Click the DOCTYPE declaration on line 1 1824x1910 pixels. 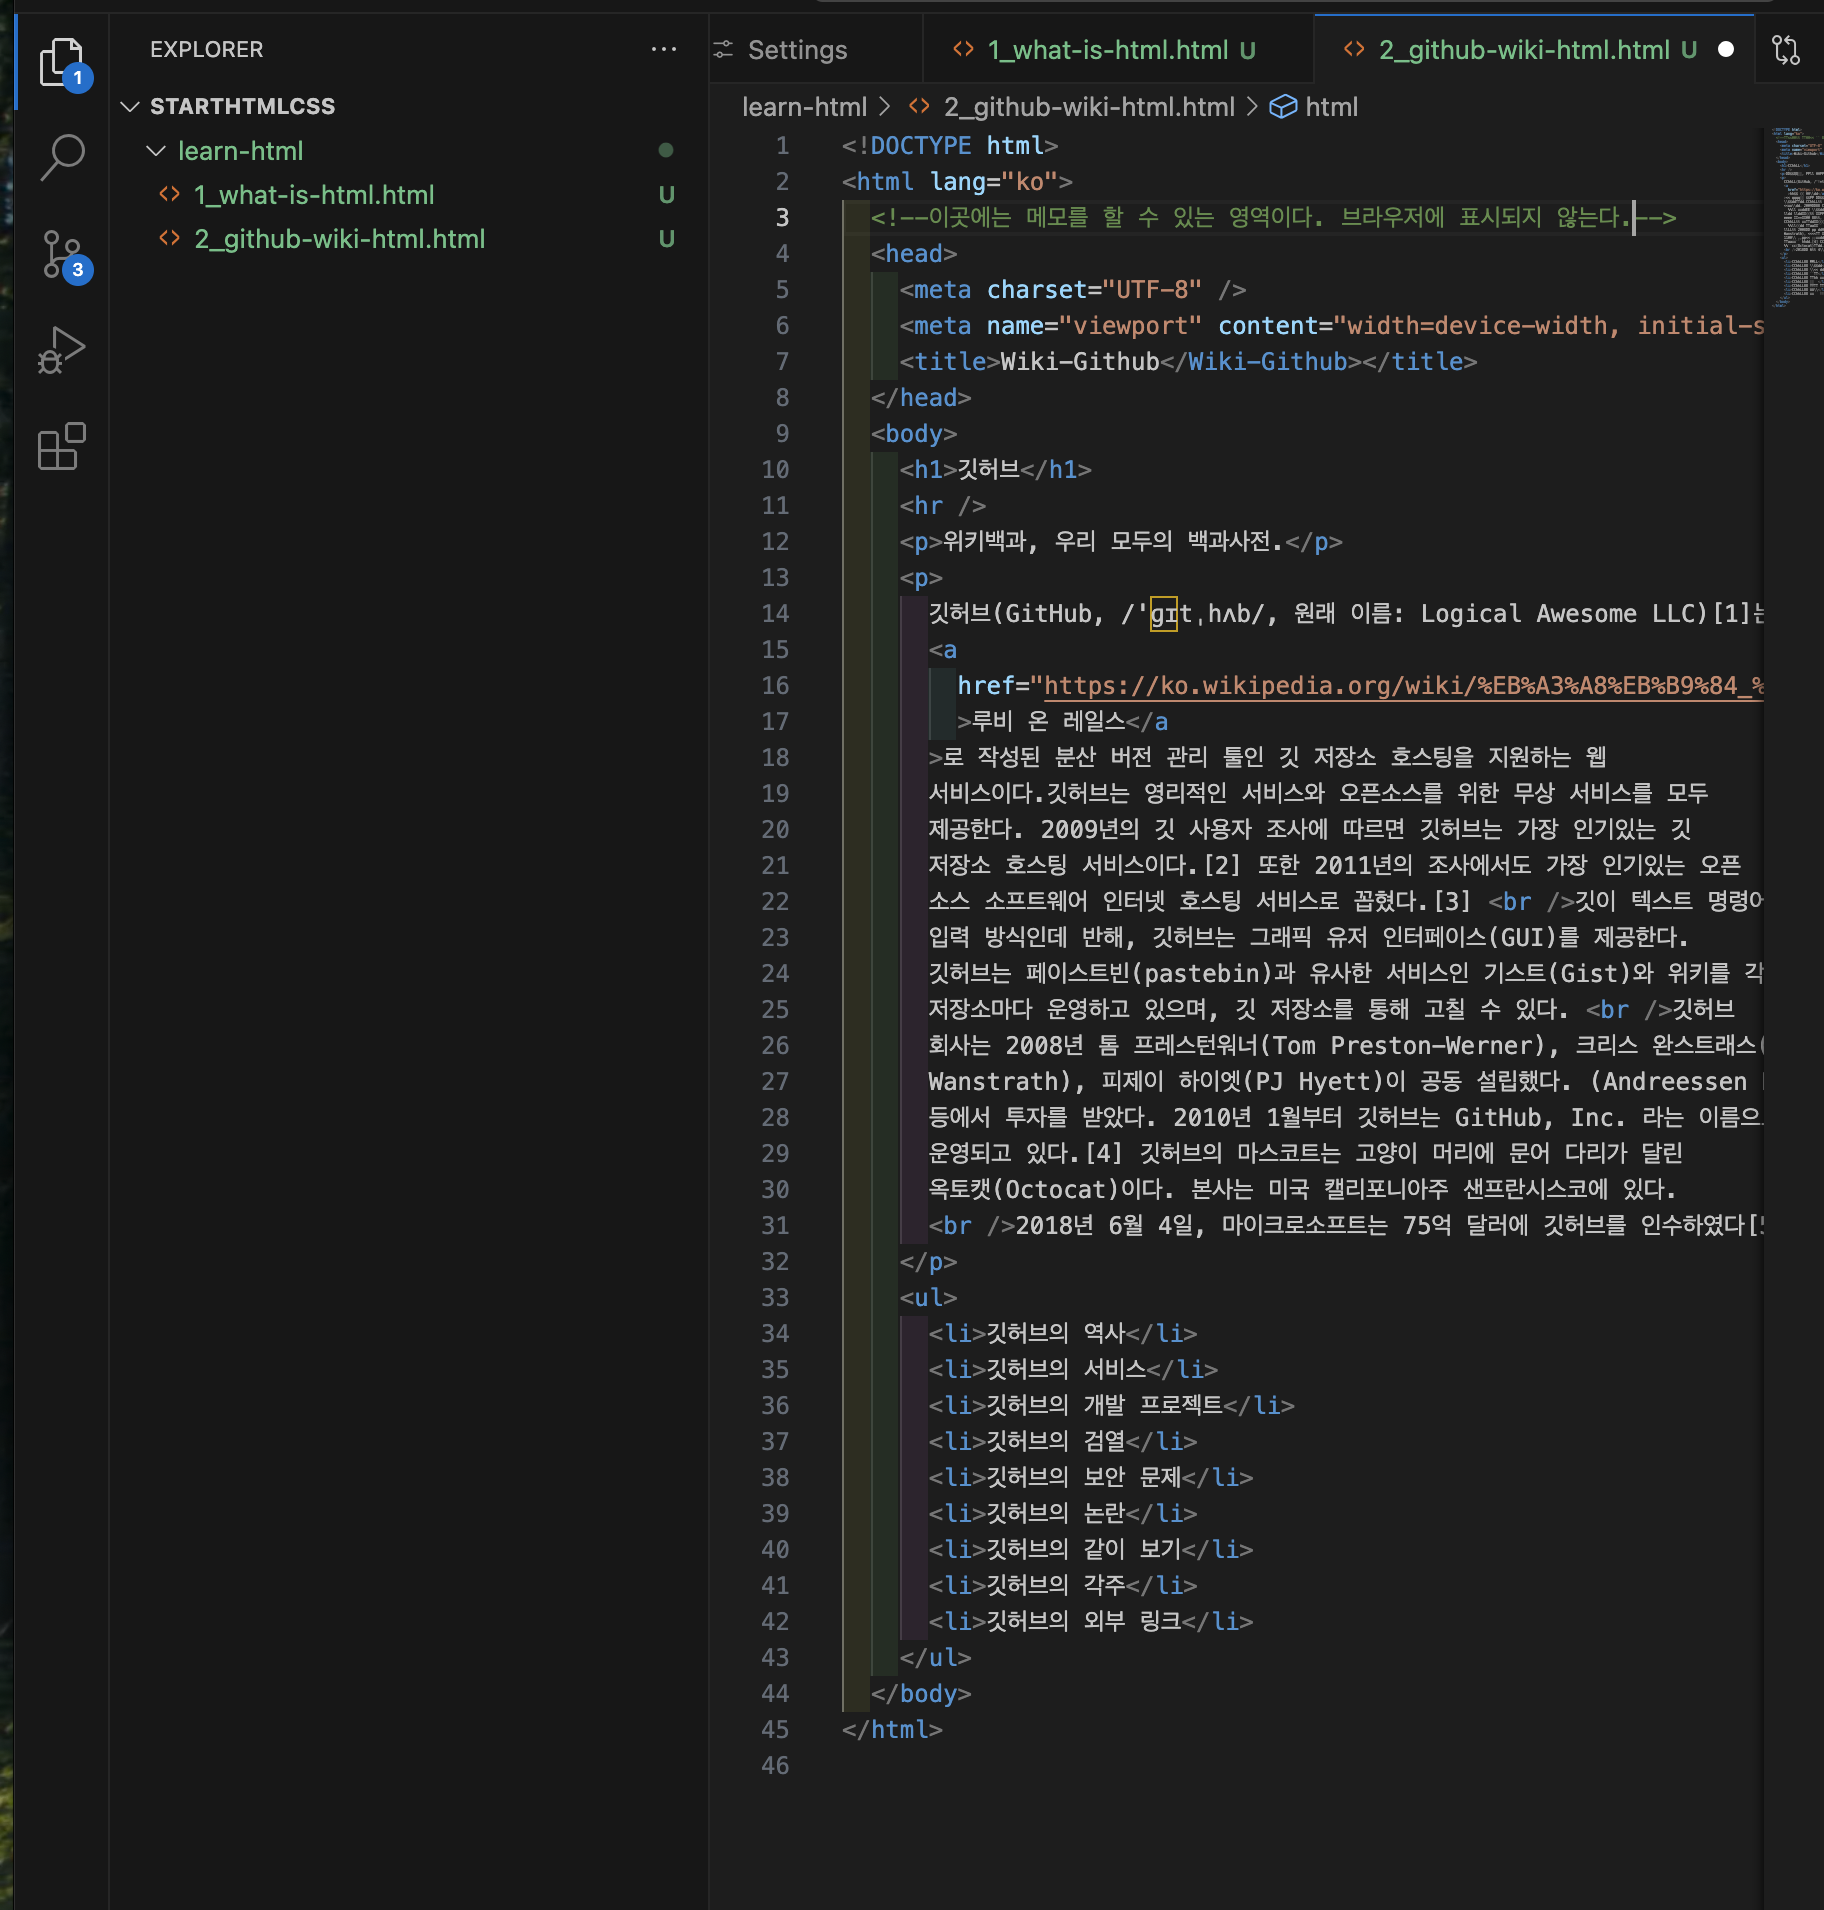click(949, 145)
